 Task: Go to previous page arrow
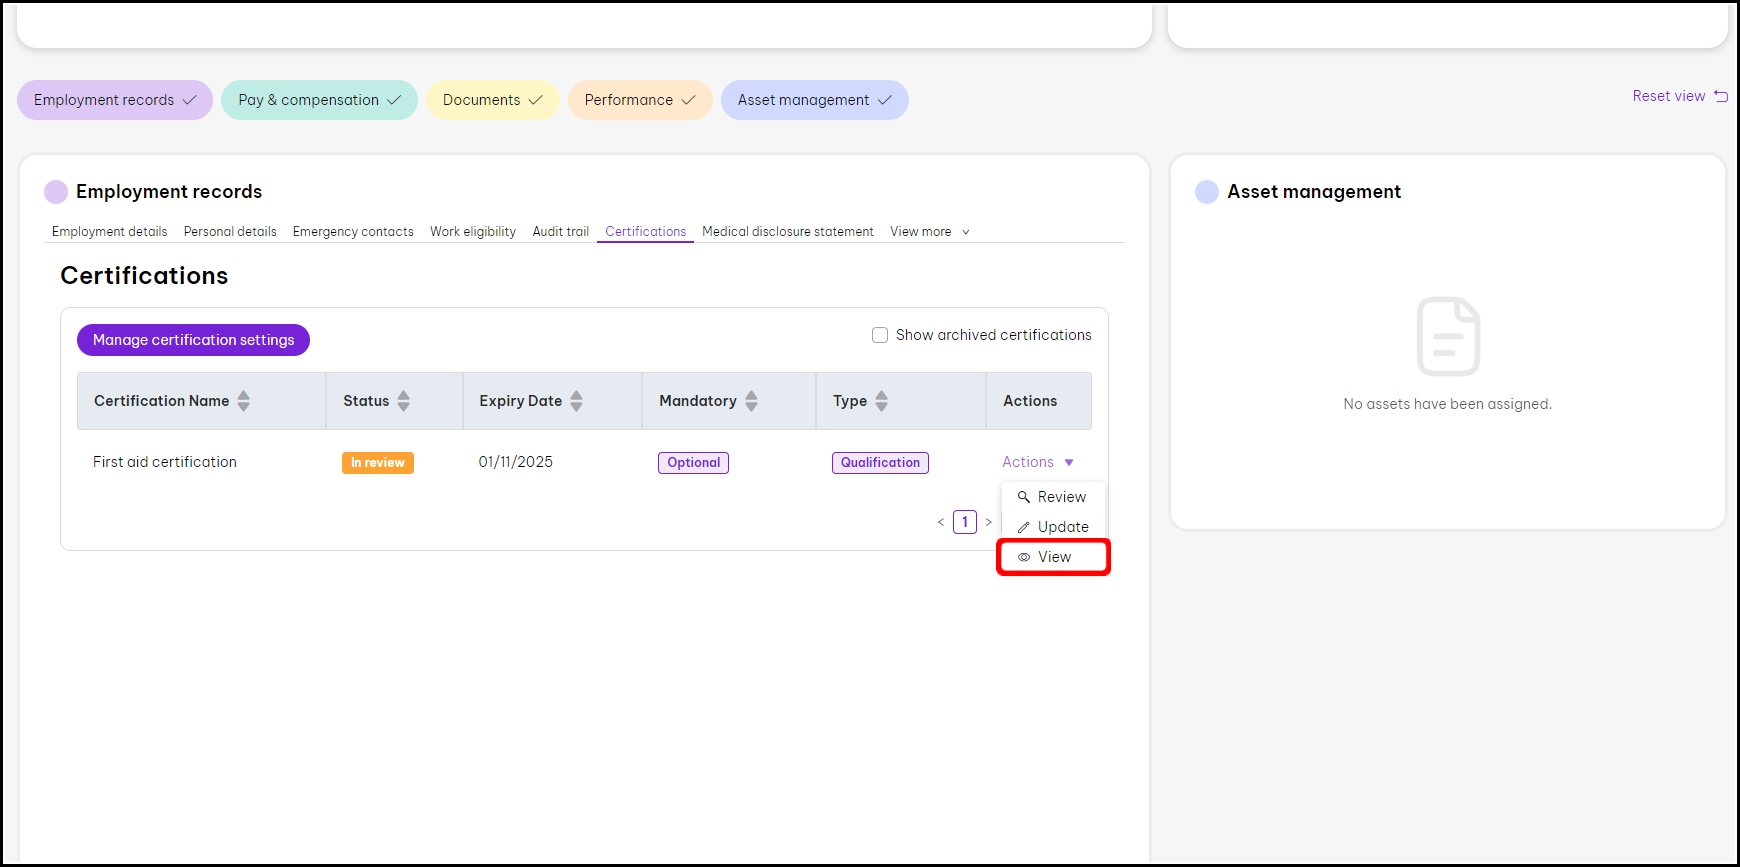(x=941, y=522)
